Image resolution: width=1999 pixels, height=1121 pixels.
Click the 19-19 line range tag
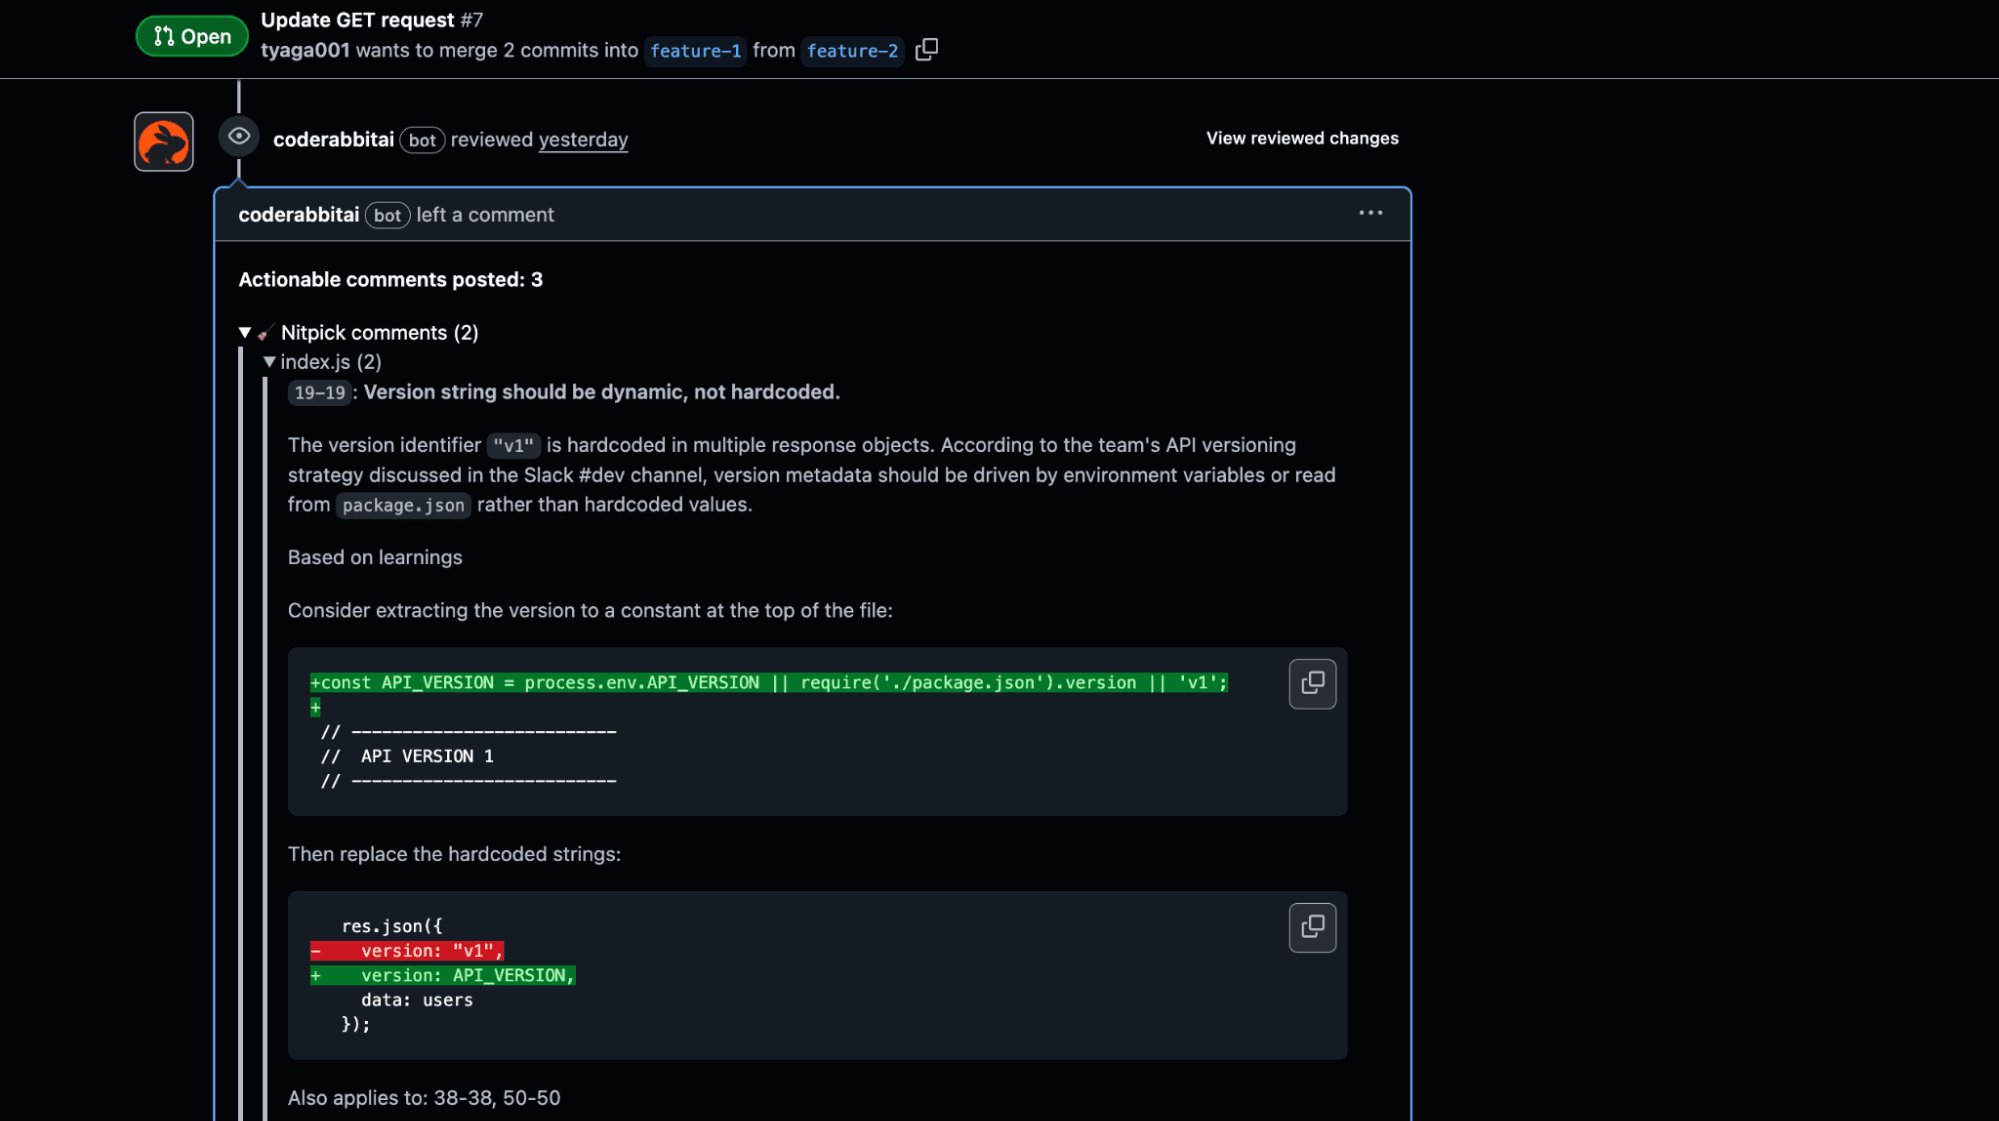pyautogui.click(x=319, y=393)
